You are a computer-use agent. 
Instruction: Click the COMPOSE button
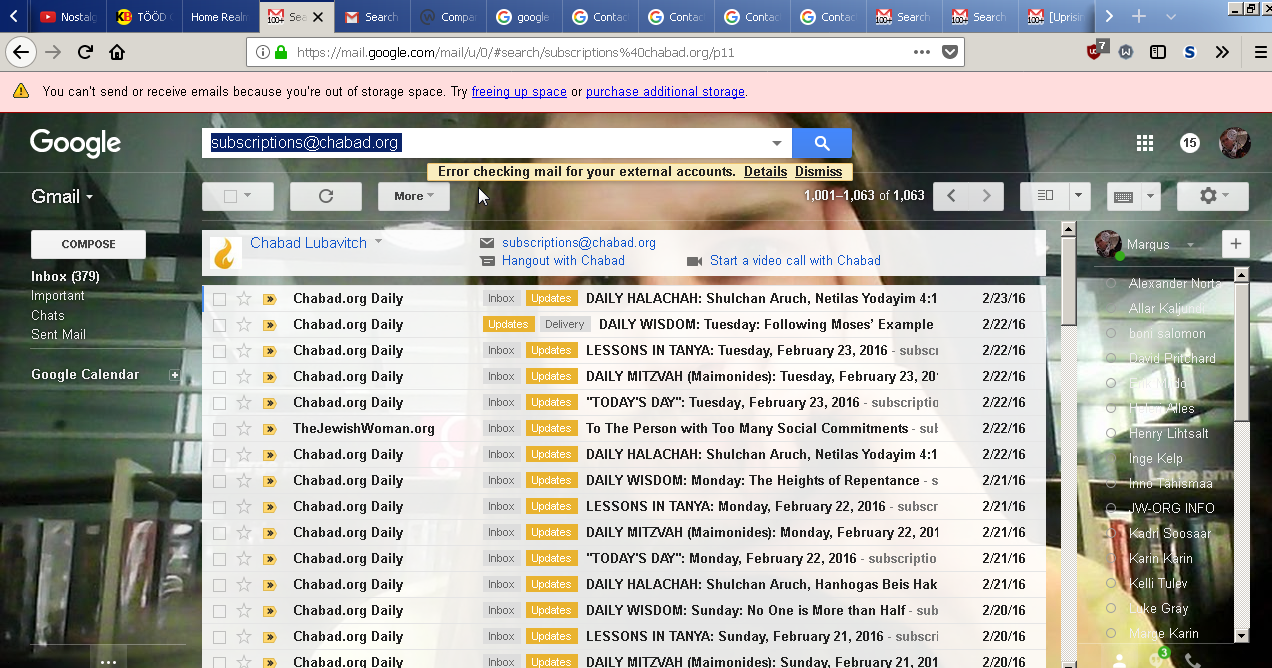(x=88, y=244)
